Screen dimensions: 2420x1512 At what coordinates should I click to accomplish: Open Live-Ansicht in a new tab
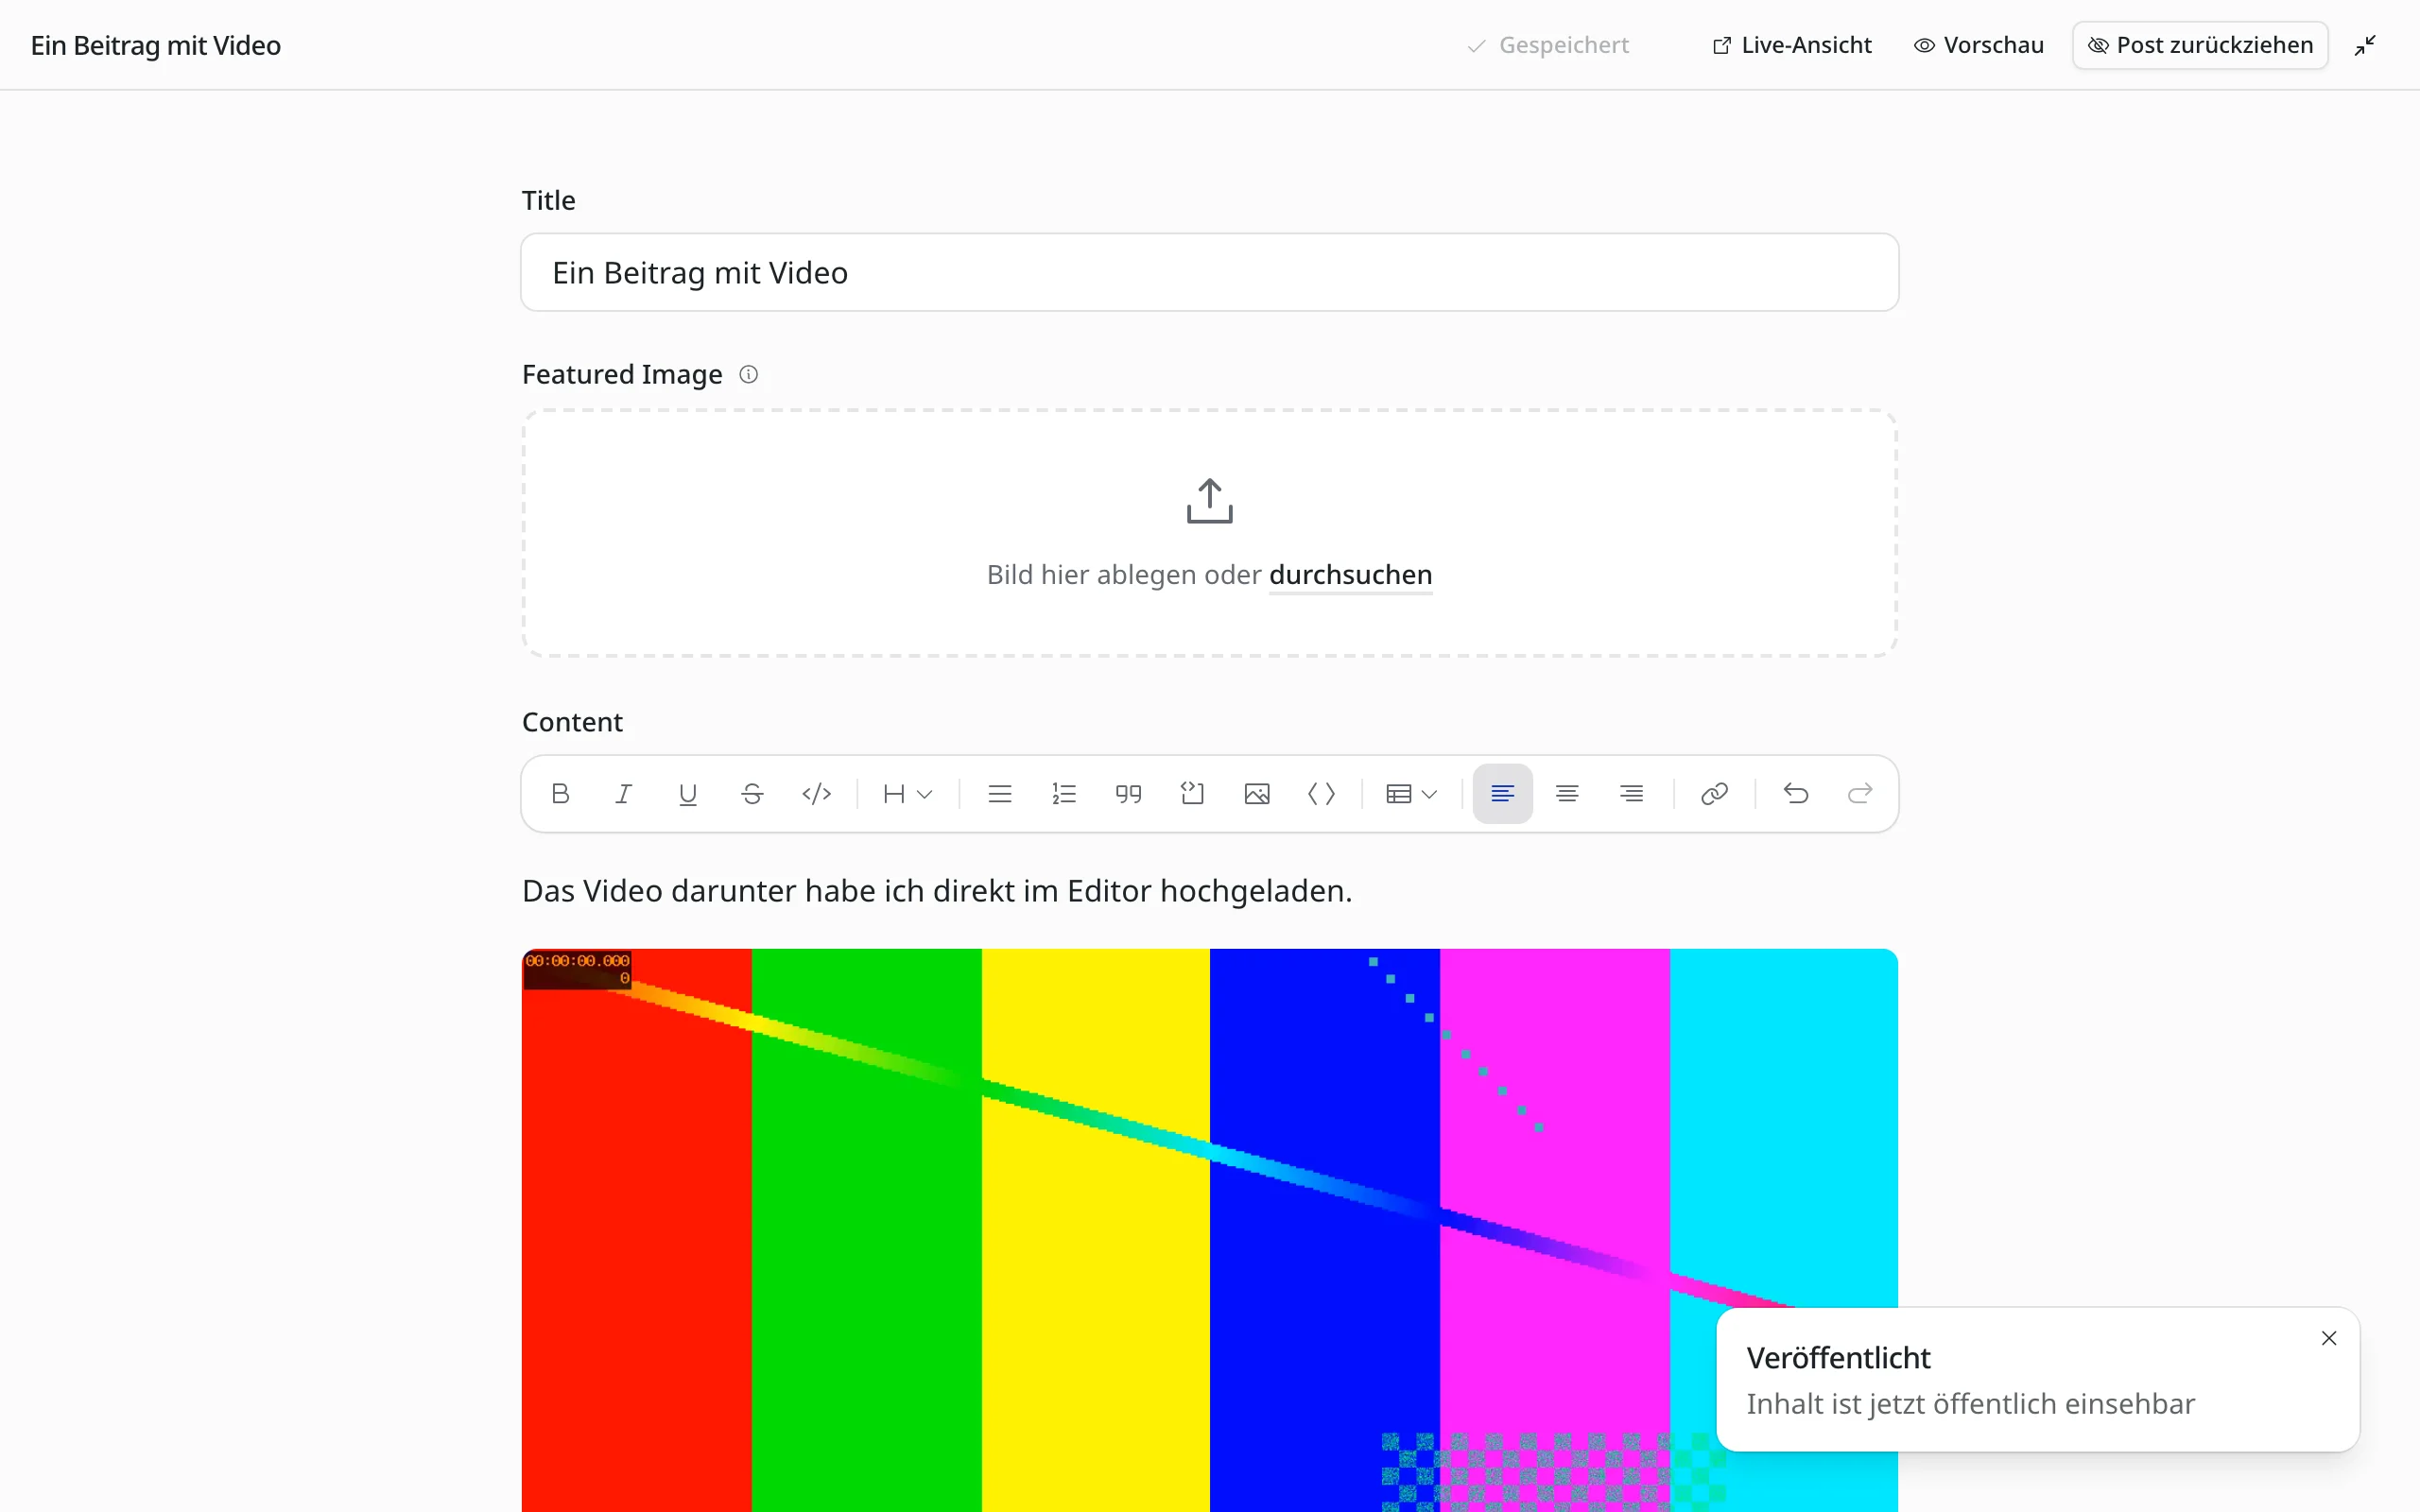(x=1792, y=45)
